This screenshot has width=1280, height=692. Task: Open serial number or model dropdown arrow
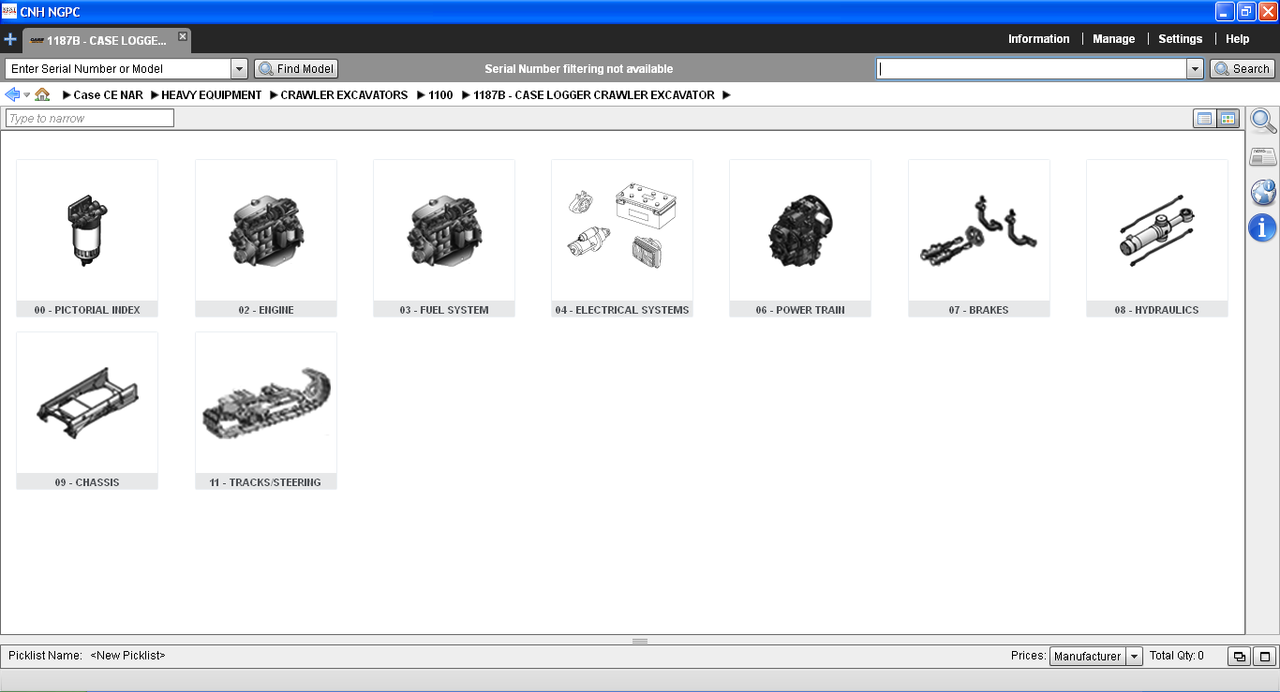pos(239,69)
